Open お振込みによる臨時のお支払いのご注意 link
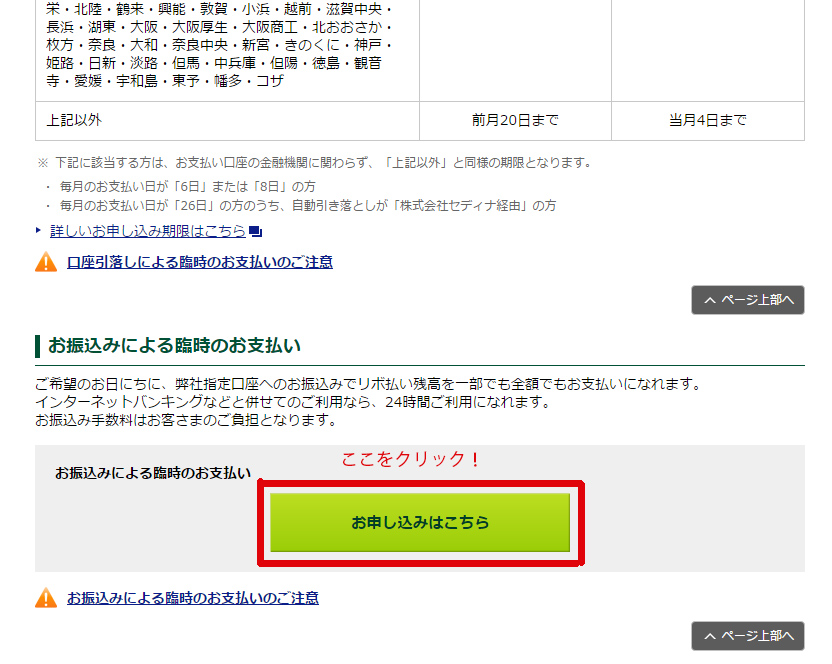832x664 pixels. (x=193, y=598)
